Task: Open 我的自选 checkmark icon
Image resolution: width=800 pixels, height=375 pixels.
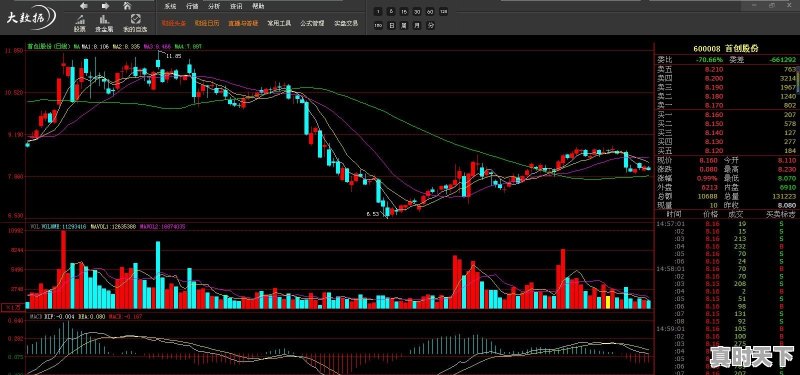Action: pyautogui.click(x=135, y=19)
